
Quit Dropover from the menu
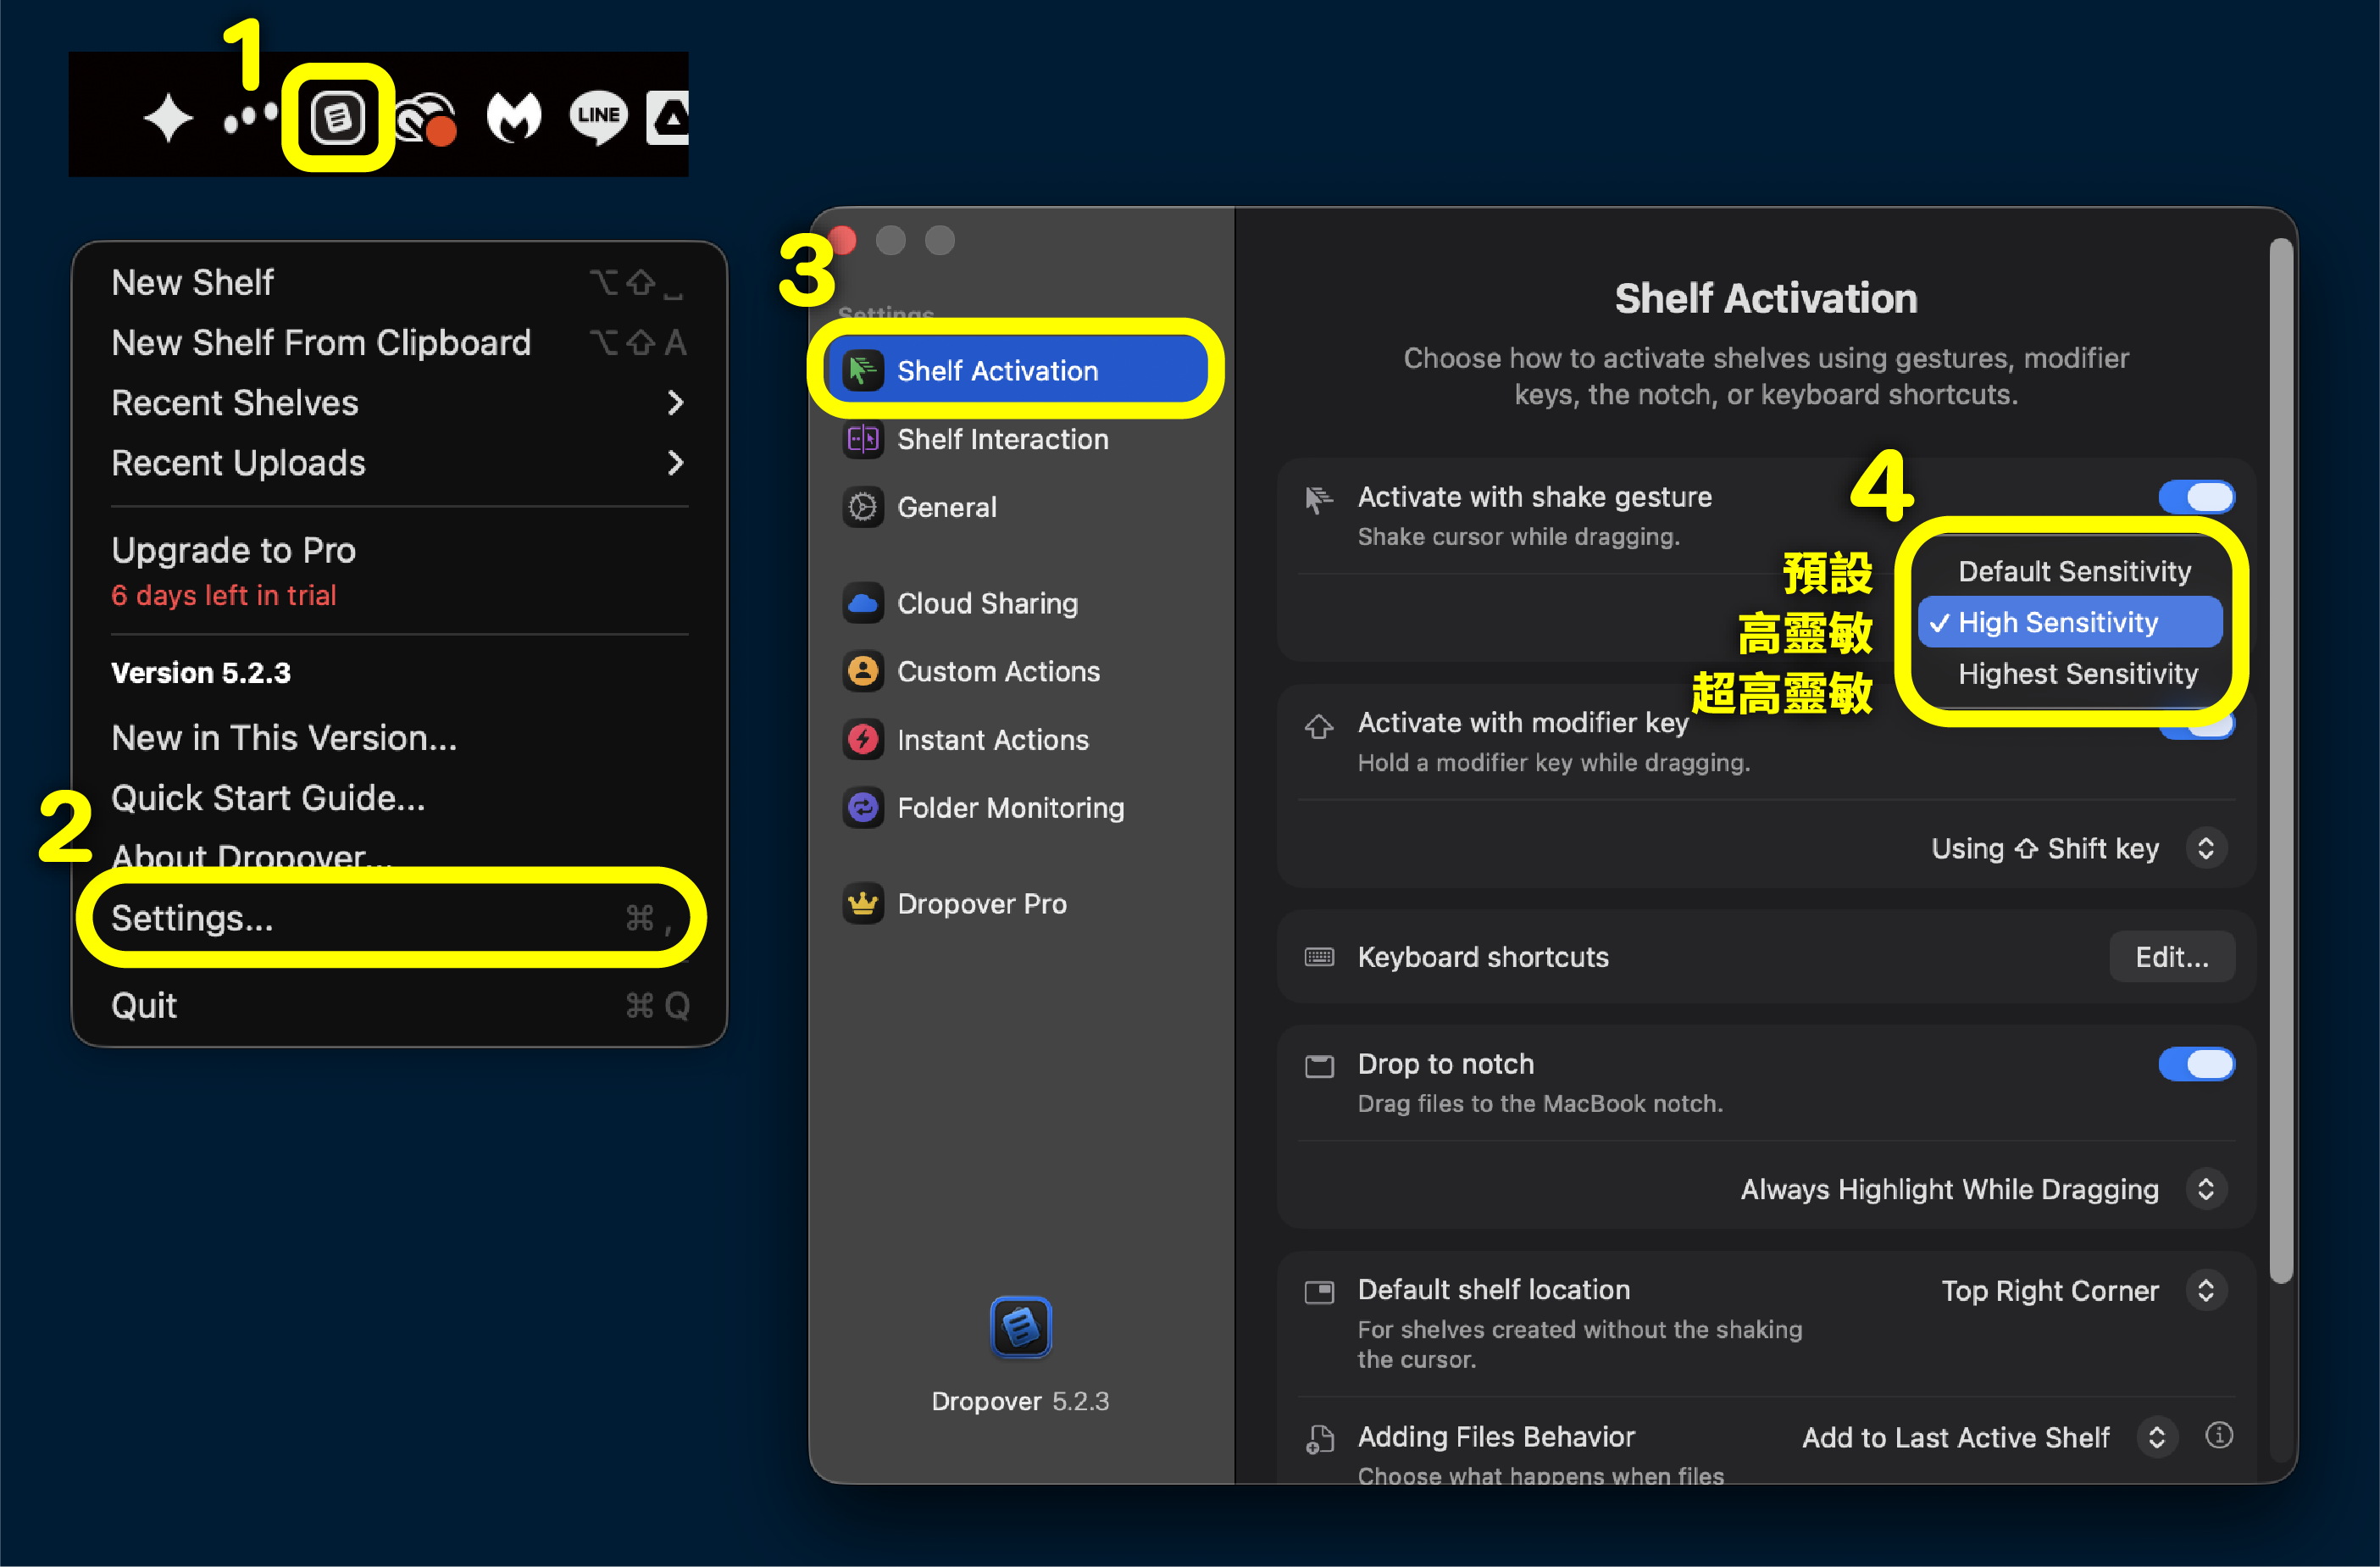pyautogui.click(x=400, y=1005)
